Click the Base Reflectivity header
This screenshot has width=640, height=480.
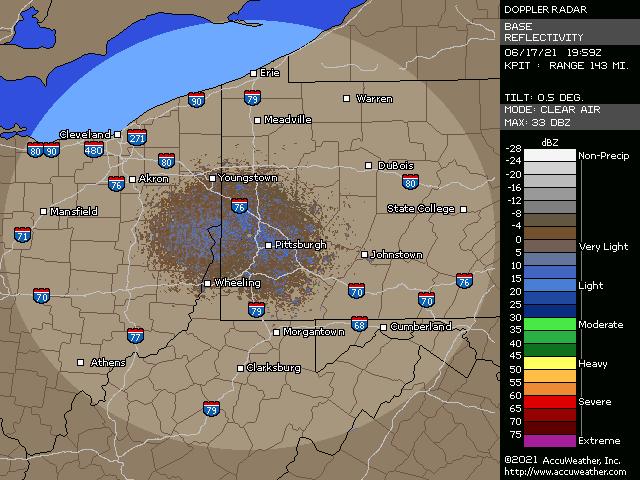point(541,32)
